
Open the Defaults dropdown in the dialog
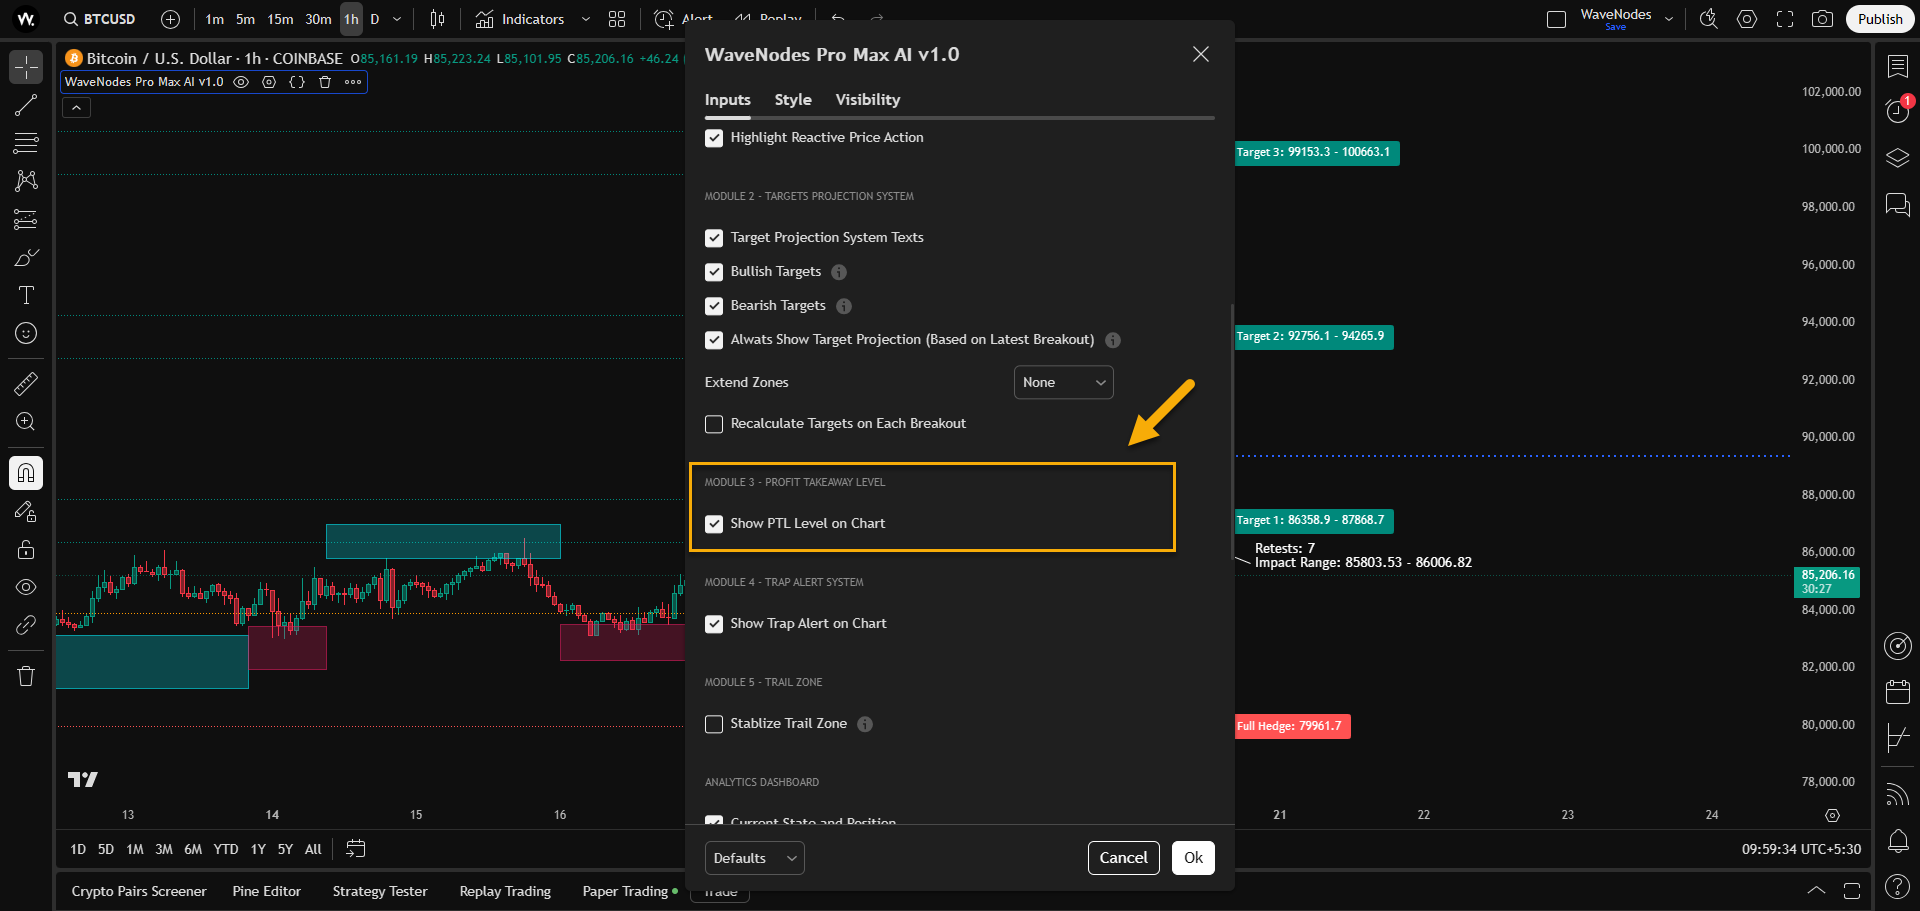(x=754, y=857)
